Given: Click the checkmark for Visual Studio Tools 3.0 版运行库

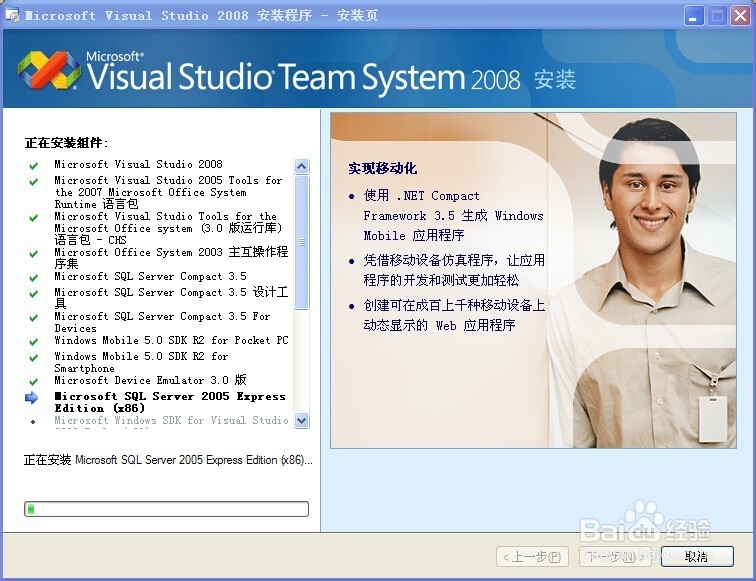Looking at the screenshot, I should coord(34,218).
